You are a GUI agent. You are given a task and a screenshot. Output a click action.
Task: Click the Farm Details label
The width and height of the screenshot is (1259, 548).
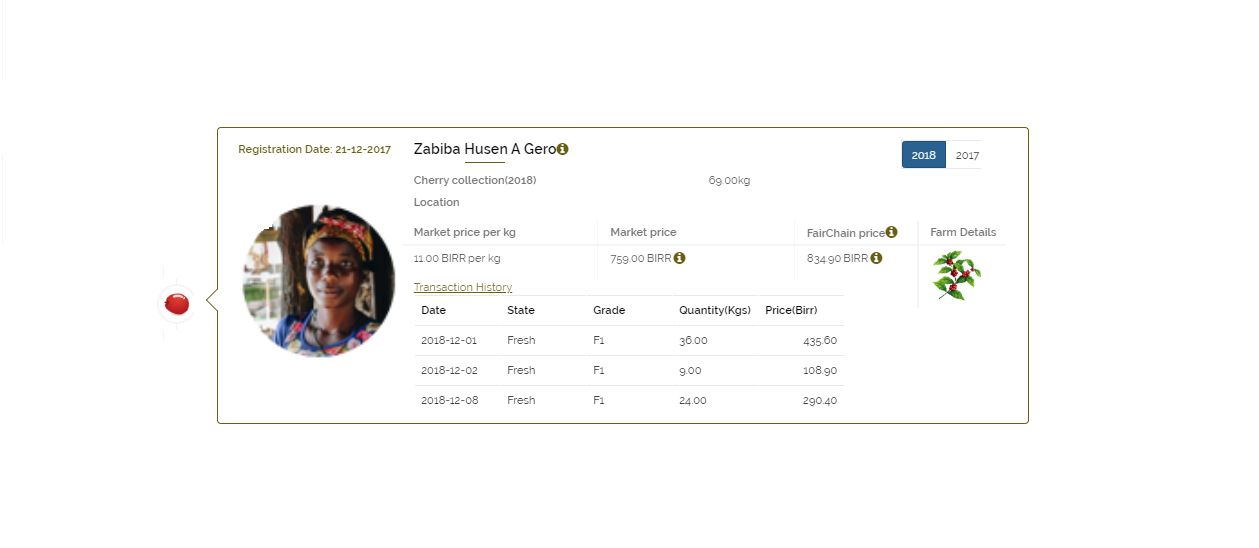963,232
